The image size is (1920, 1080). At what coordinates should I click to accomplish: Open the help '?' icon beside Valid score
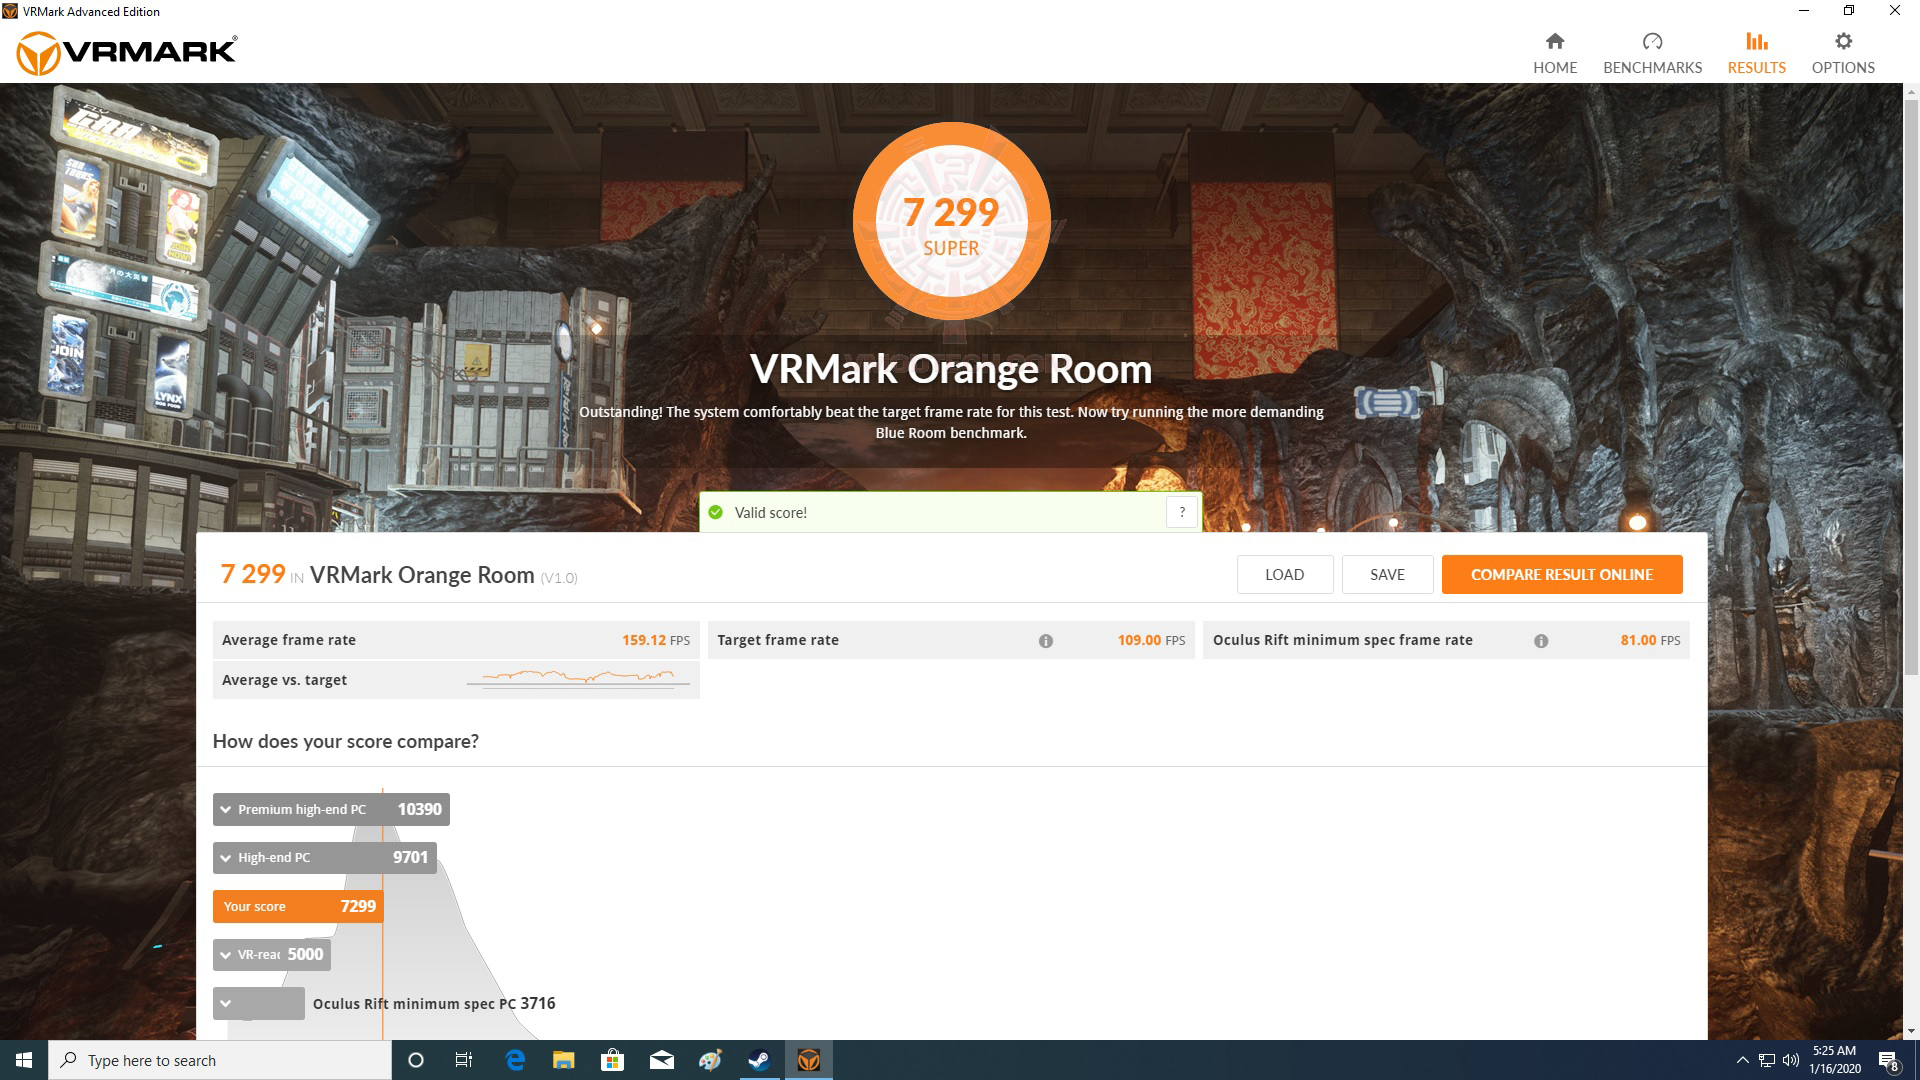pyautogui.click(x=1182, y=511)
